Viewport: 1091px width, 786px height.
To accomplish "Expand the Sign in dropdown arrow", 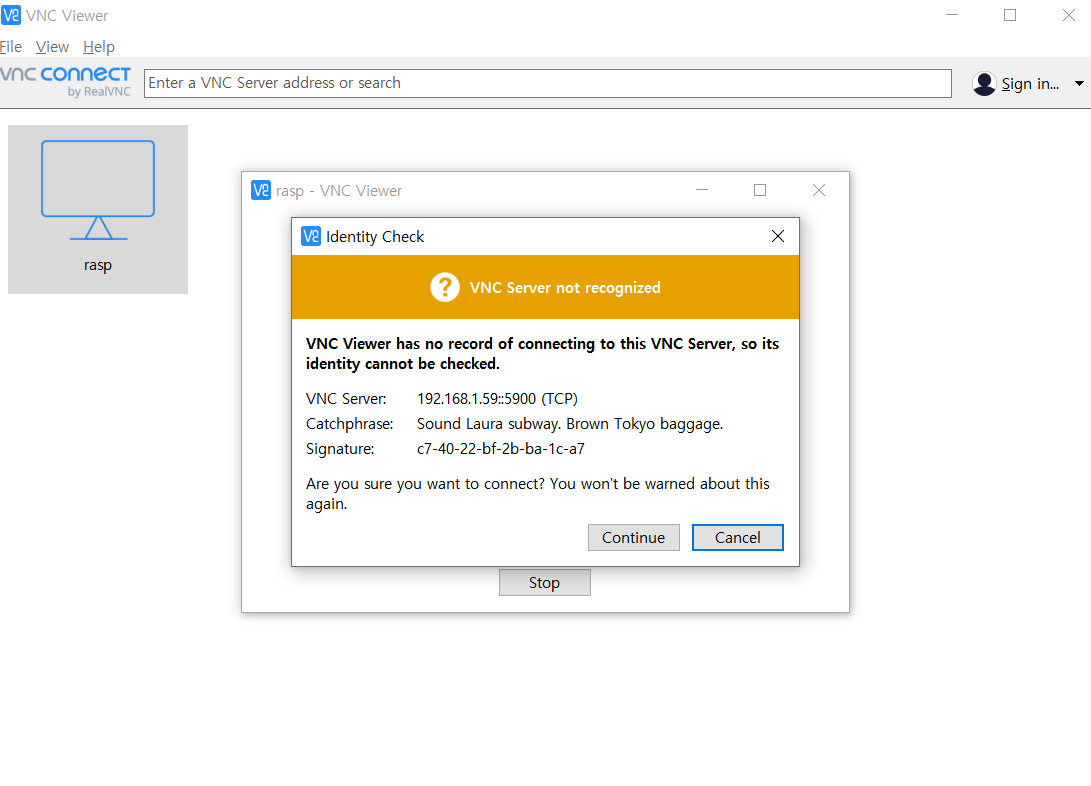I will [x=1079, y=83].
